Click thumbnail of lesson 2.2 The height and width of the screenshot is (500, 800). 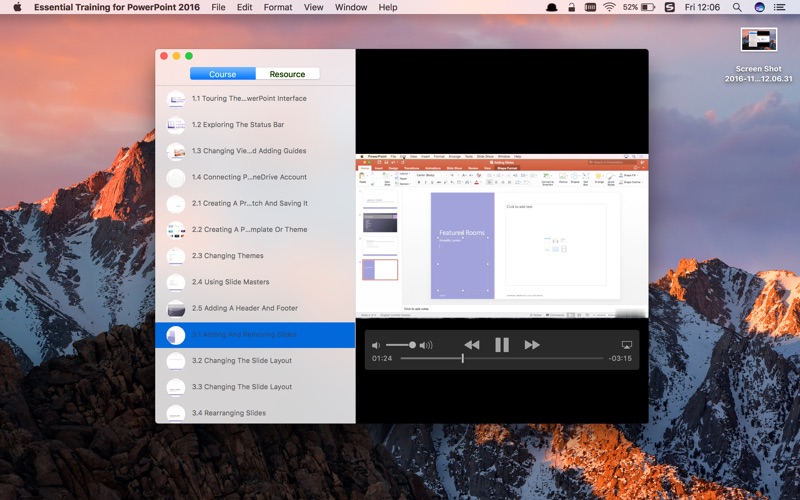click(176, 230)
